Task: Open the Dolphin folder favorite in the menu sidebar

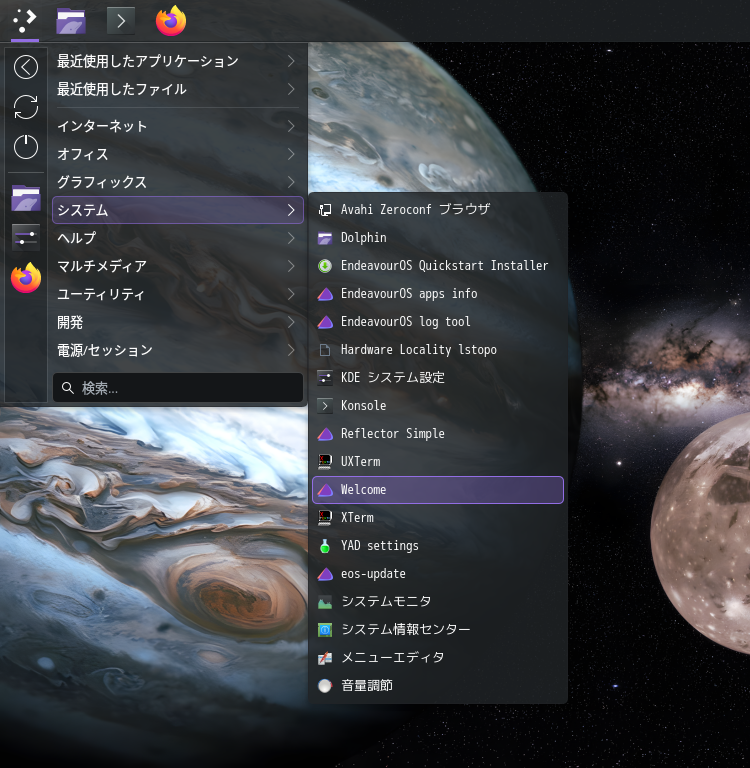Action: (26, 198)
